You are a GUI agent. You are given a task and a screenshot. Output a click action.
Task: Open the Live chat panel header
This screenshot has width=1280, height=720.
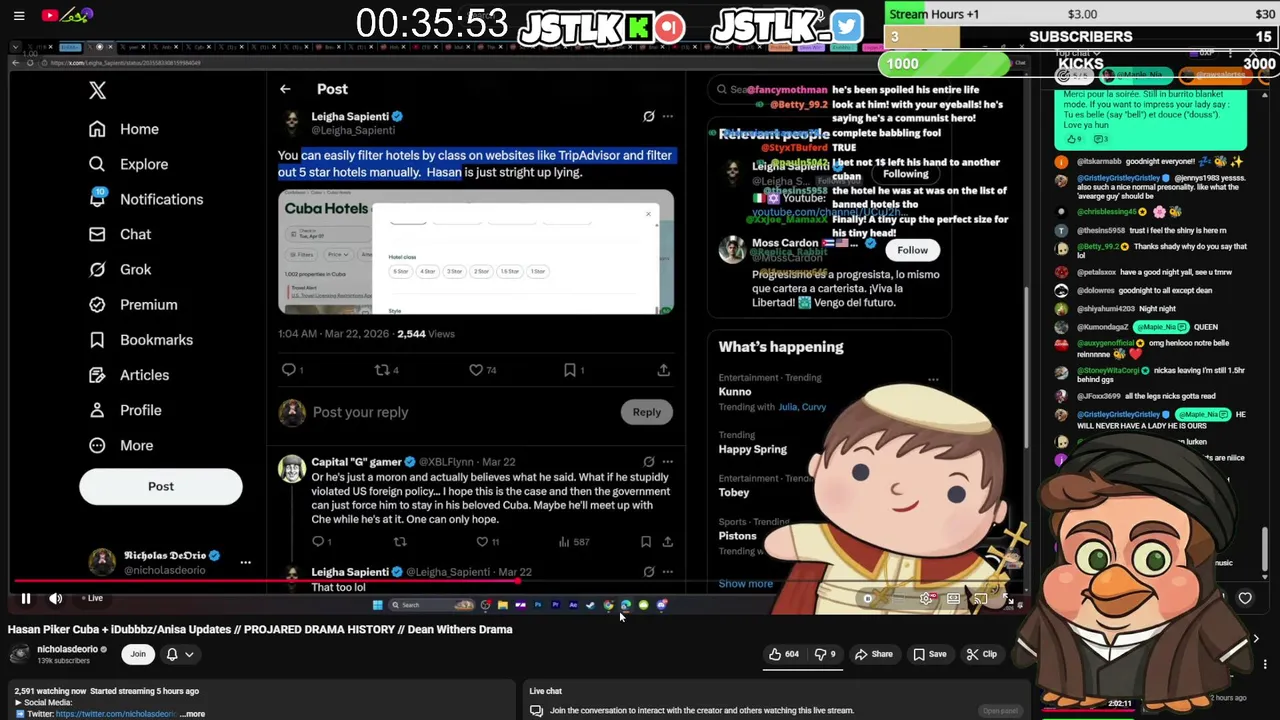point(546,691)
